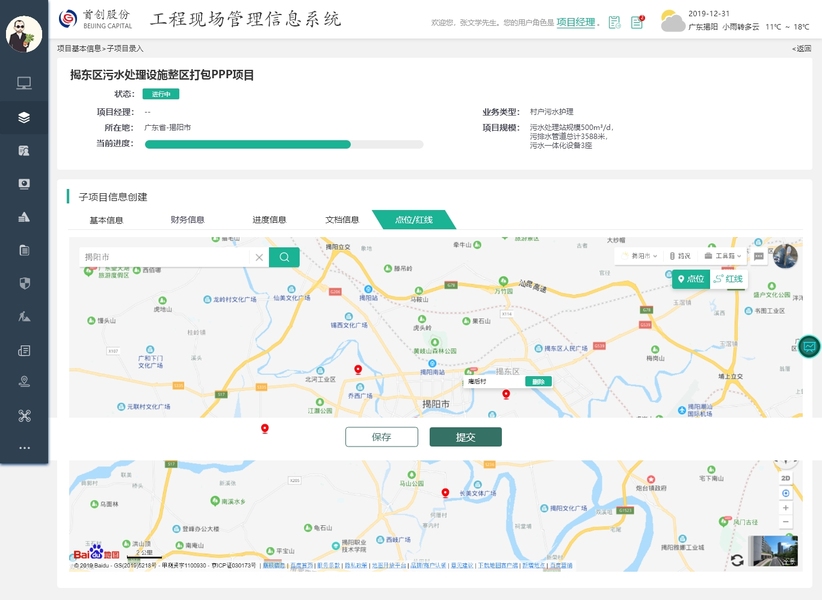Click the 当前进度 progress bar
The image size is (822, 600).
[284, 145]
